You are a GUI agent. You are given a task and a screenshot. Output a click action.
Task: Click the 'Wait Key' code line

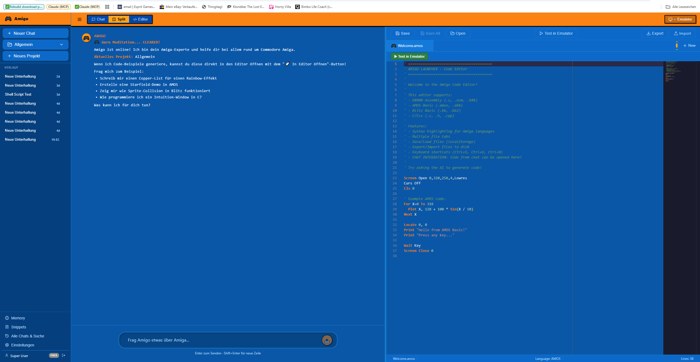(x=412, y=245)
